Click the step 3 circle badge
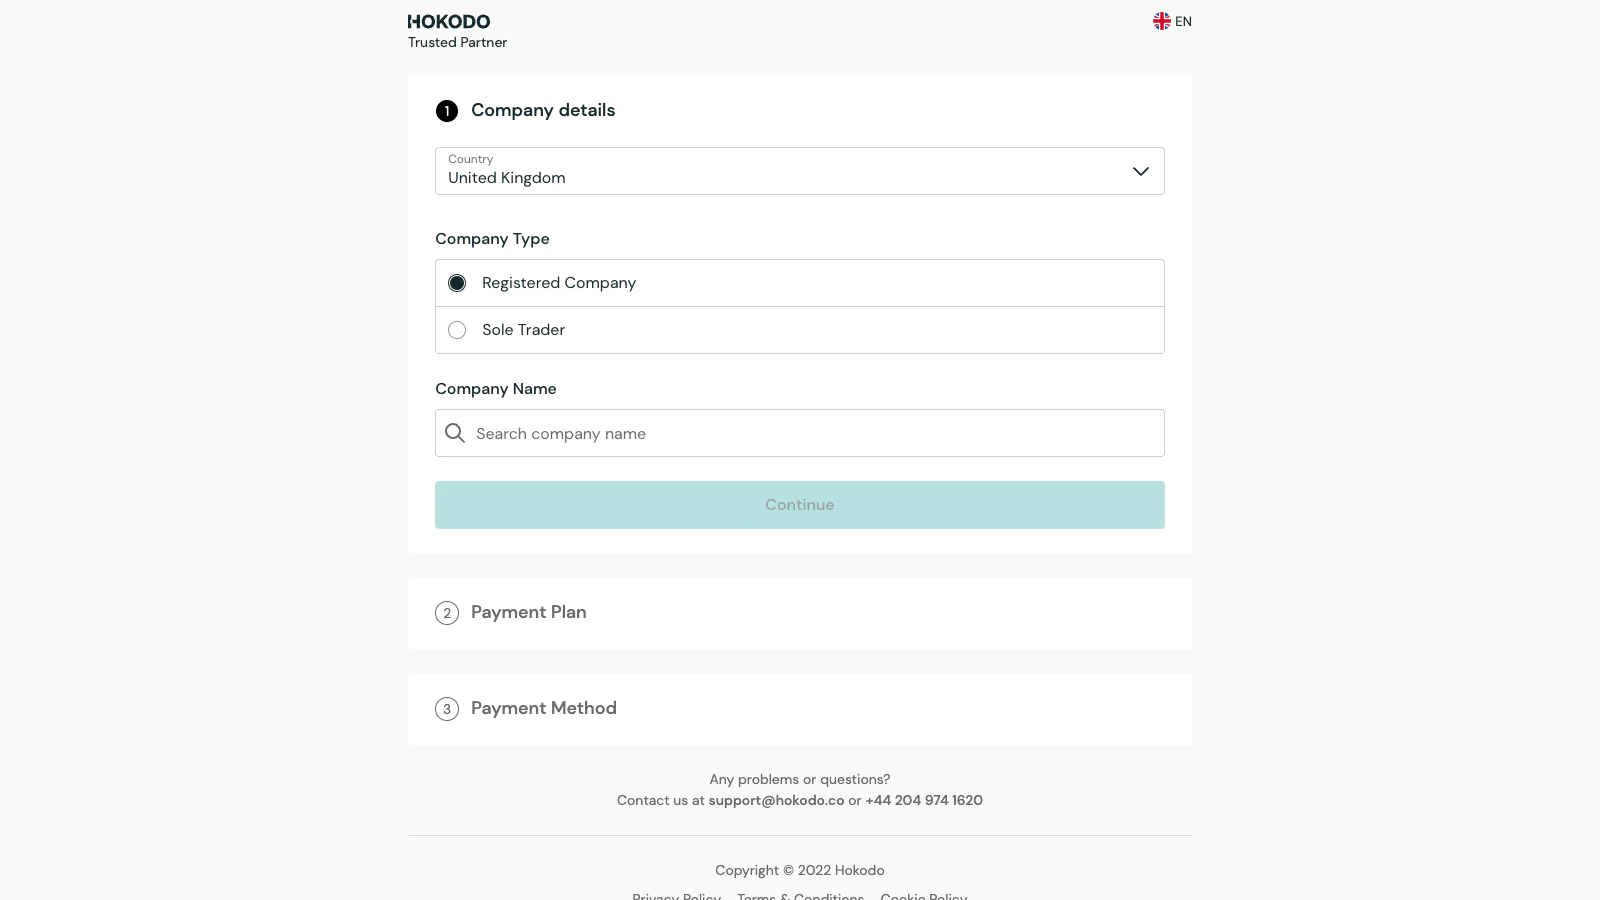Screen dimensions: 1600x900 point(447,709)
